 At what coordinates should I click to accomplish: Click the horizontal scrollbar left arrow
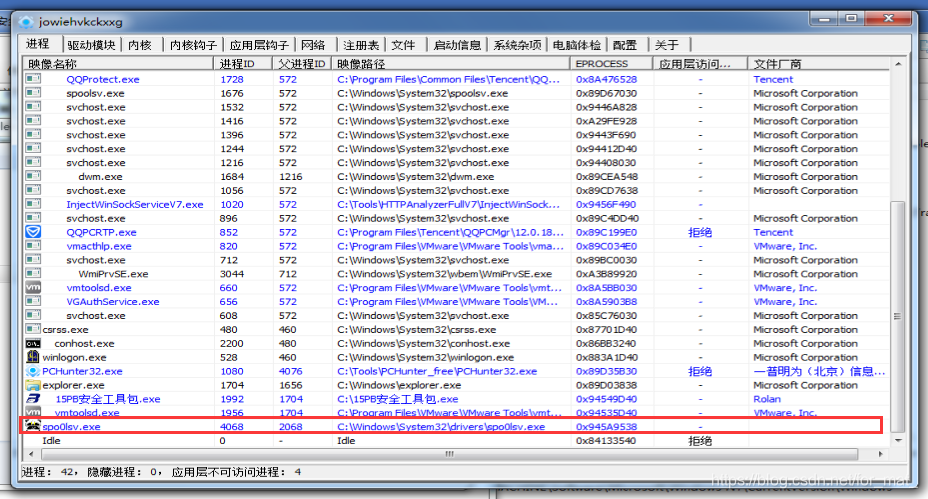point(31,454)
